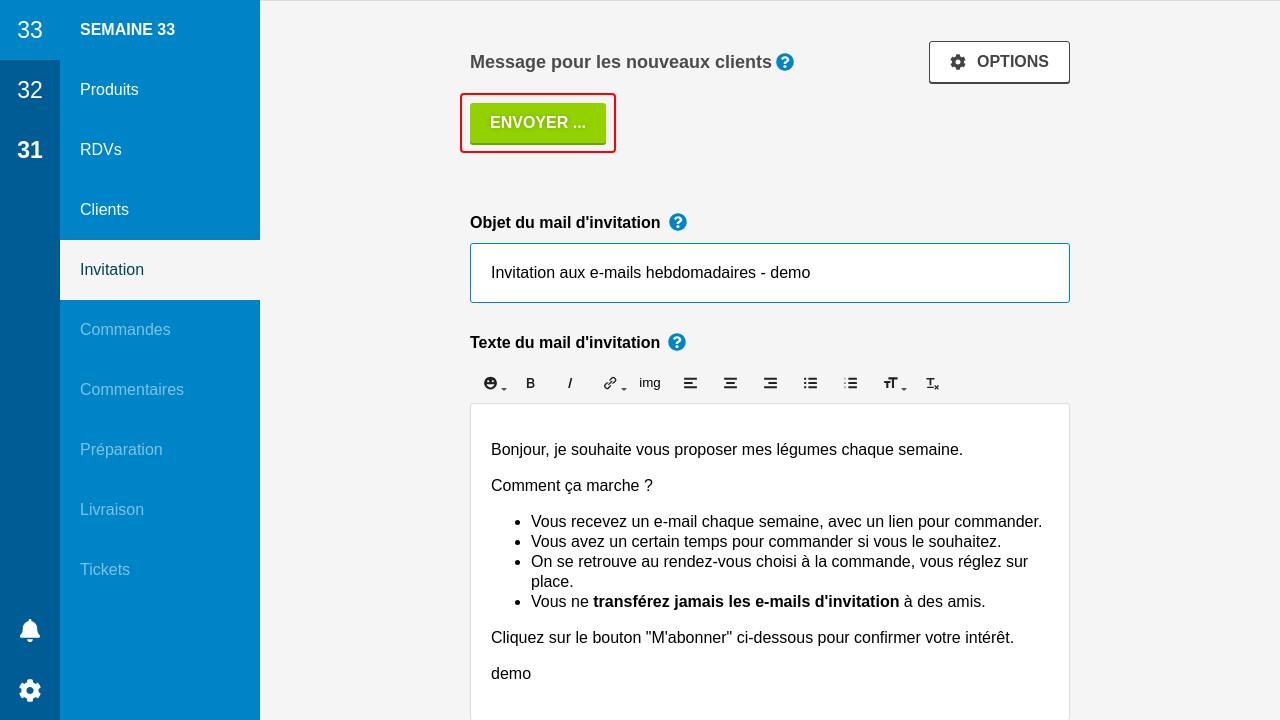Open the text size dropdown

click(x=892, y=383)
